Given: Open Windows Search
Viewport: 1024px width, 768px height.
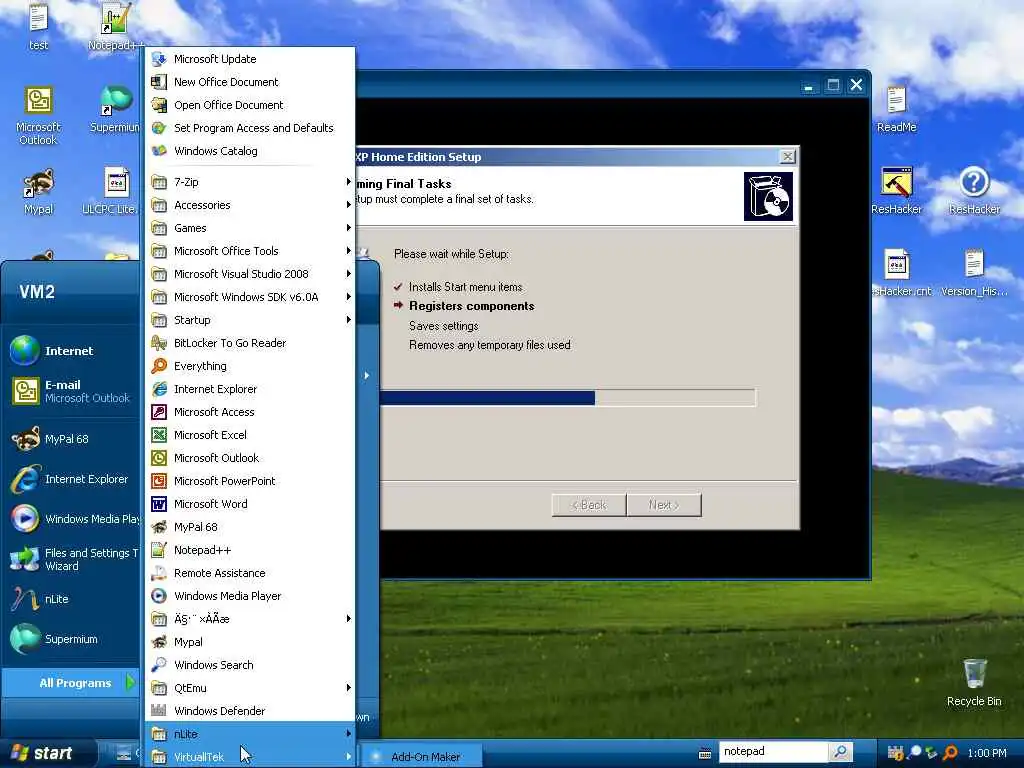Looking at the screenshot, I should (x=250, y=665).
